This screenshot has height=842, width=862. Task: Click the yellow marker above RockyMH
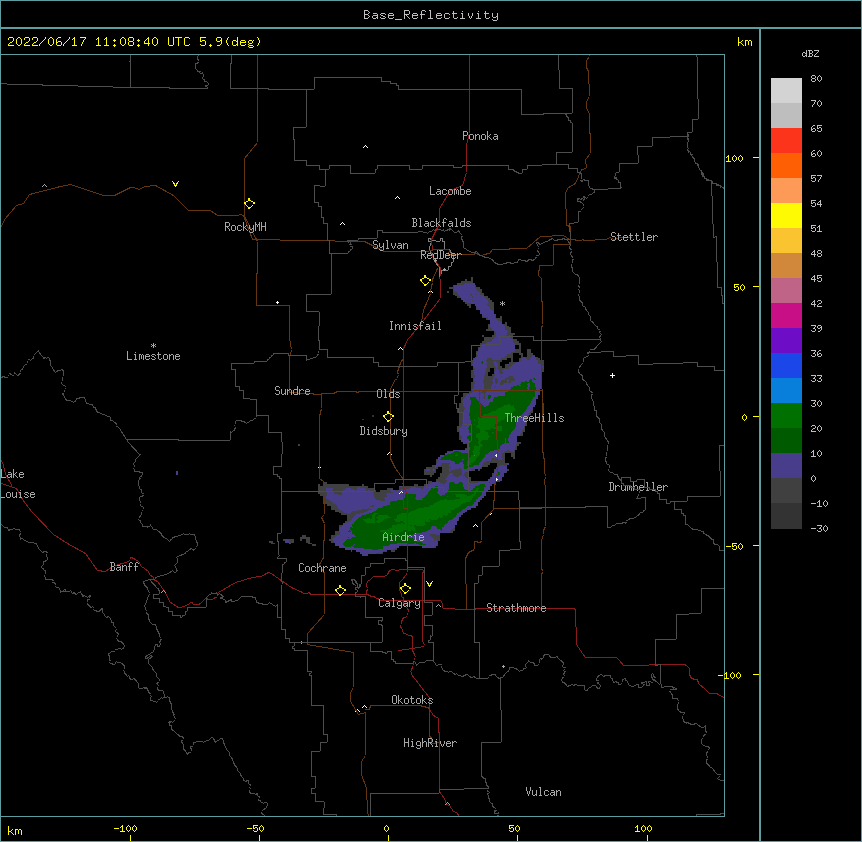click(250, 204)
